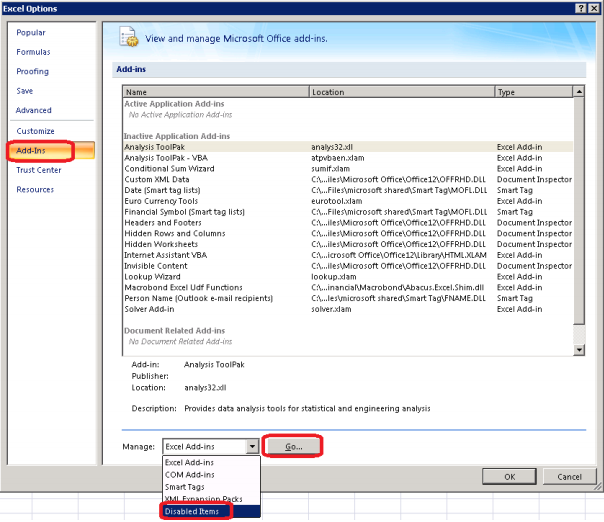Select the Financial Symbol (Smart tag lists) row
This screenshot has width=604, height=522.
click(348, 212)
